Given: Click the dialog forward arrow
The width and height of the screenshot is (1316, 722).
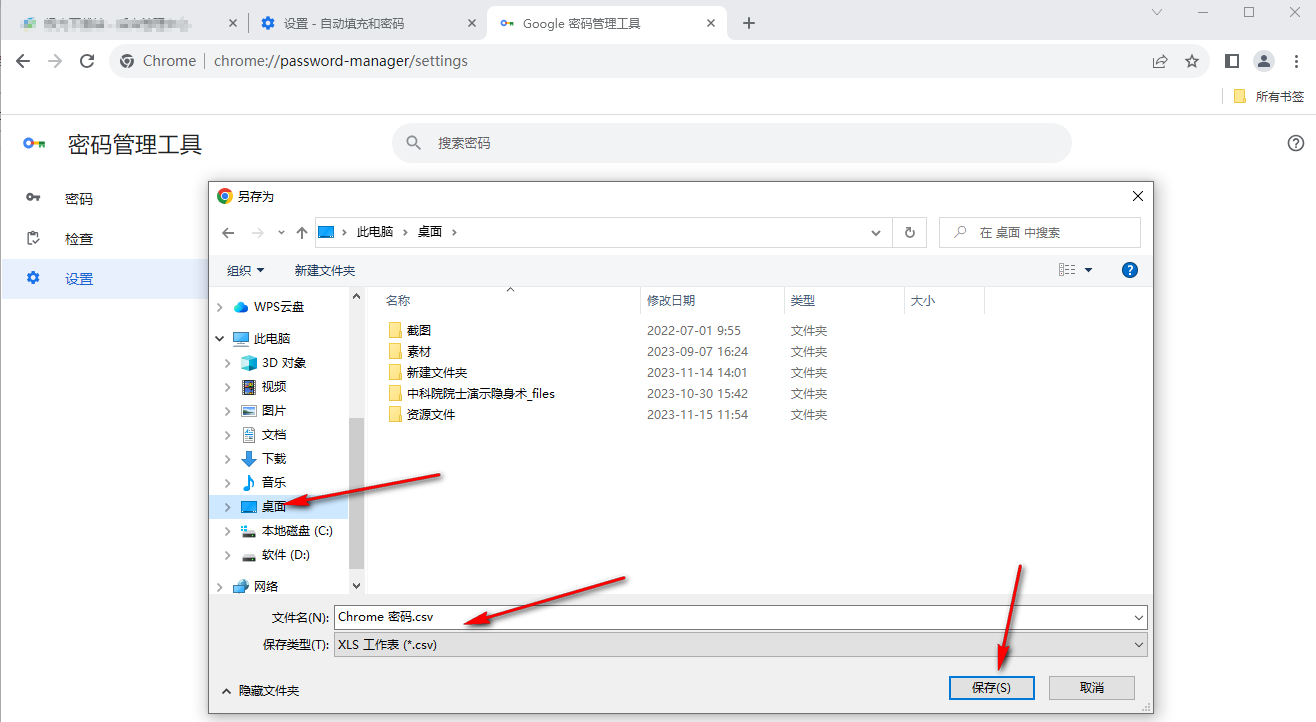Looking at the screenshot, I should [258, 232].
